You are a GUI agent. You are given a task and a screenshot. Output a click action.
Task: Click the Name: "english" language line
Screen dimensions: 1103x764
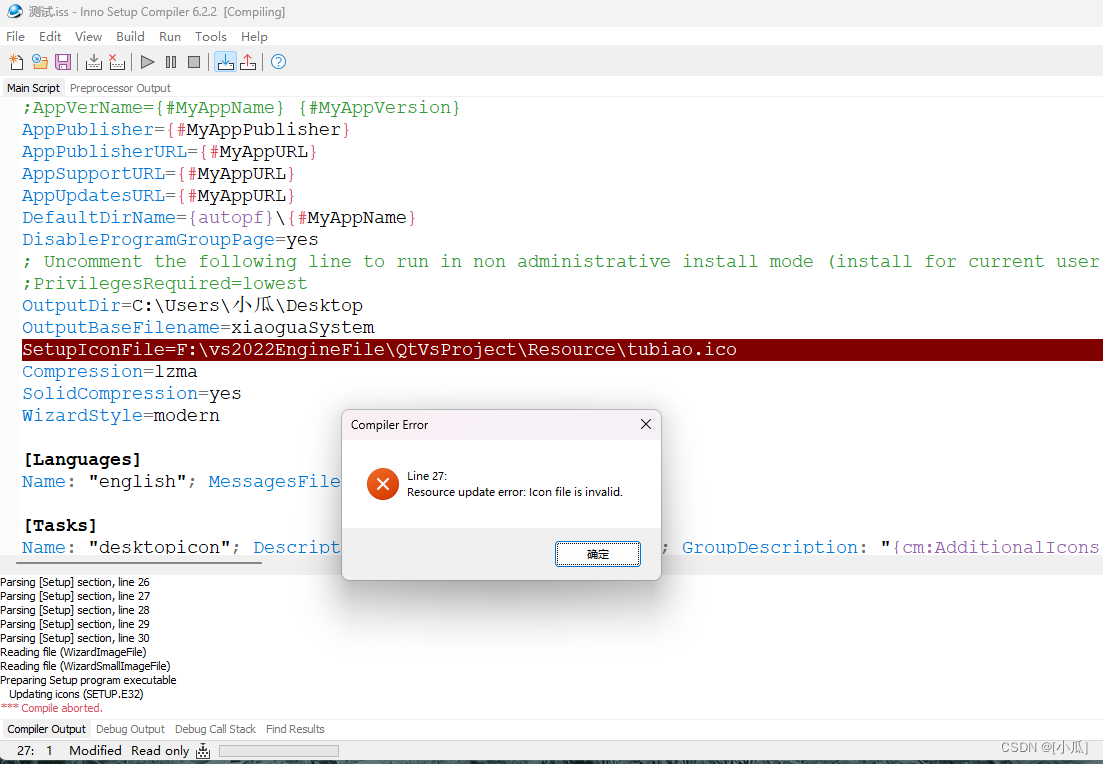pos(181,482)
